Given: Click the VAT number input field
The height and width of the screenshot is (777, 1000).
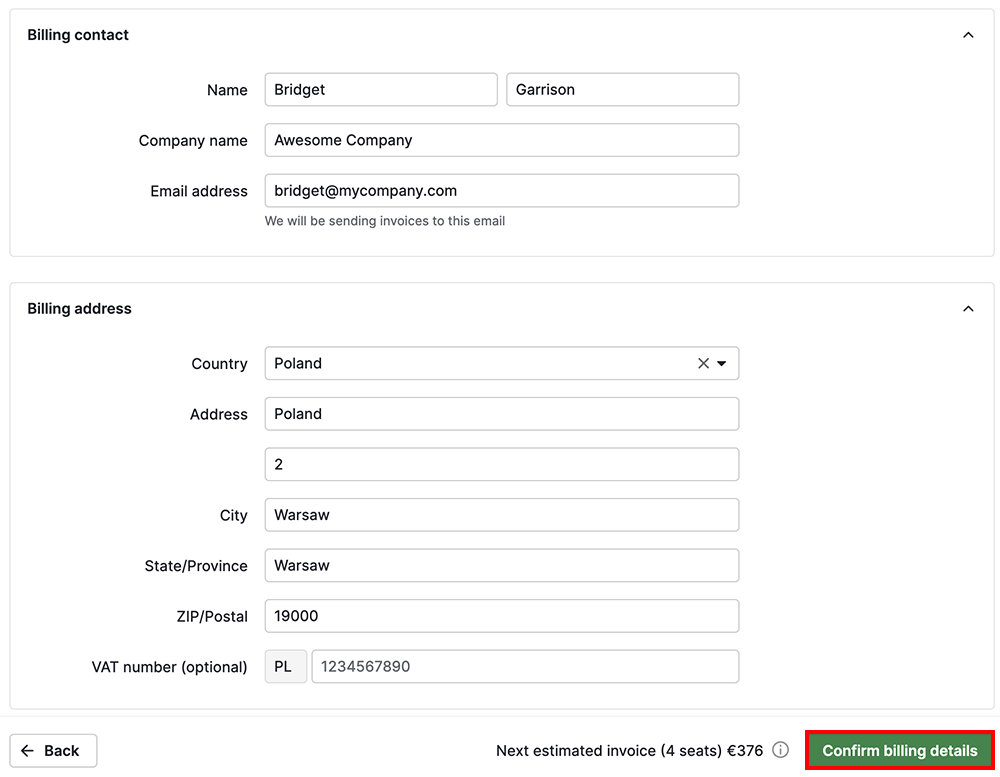Looking at the screenshot, I should click(525, 667).
